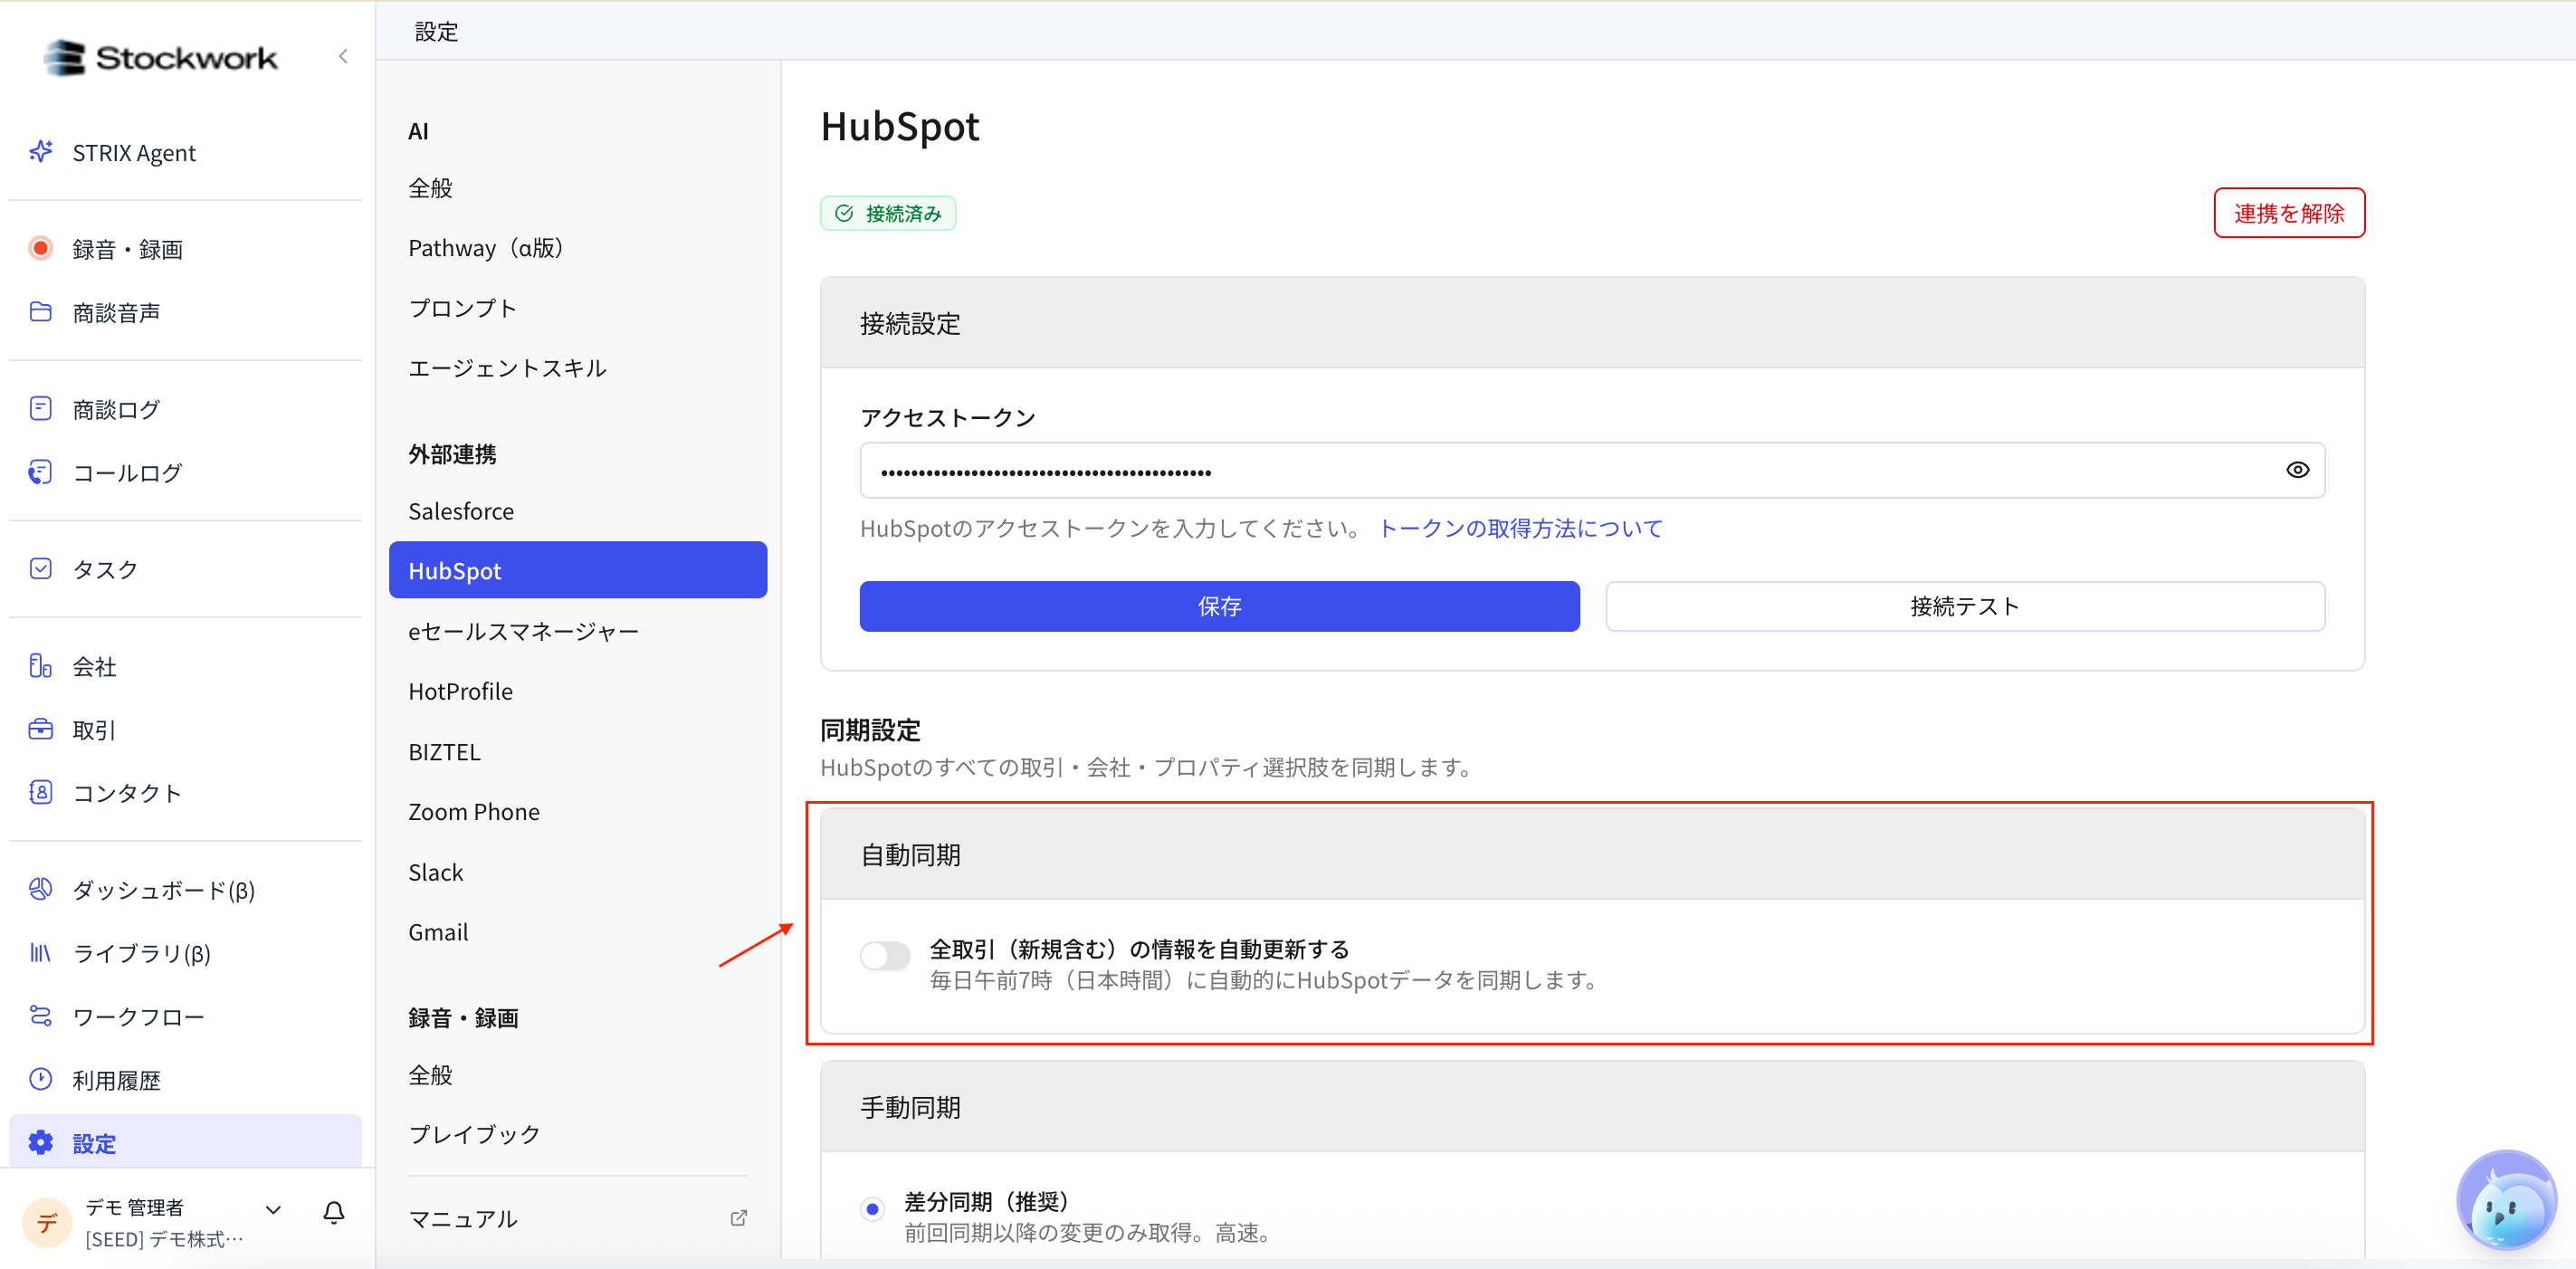Image resolution: width=2576 pixels, height=1269 pixels.
Task: Click the Stockwork logo
Action: pos(160,57)
